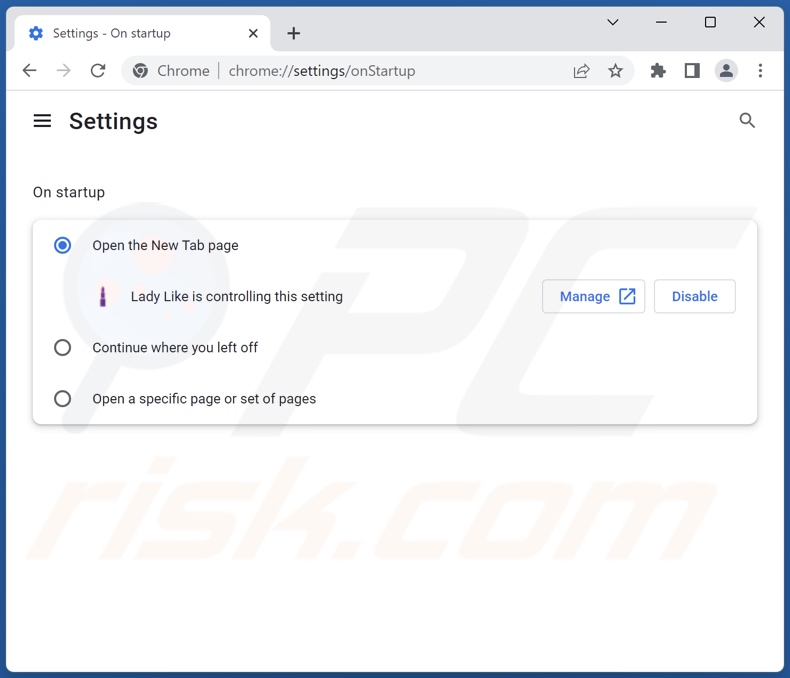Screen dimensions: 790x678
Task: Minimize the Chrome window
Action: 662,22
